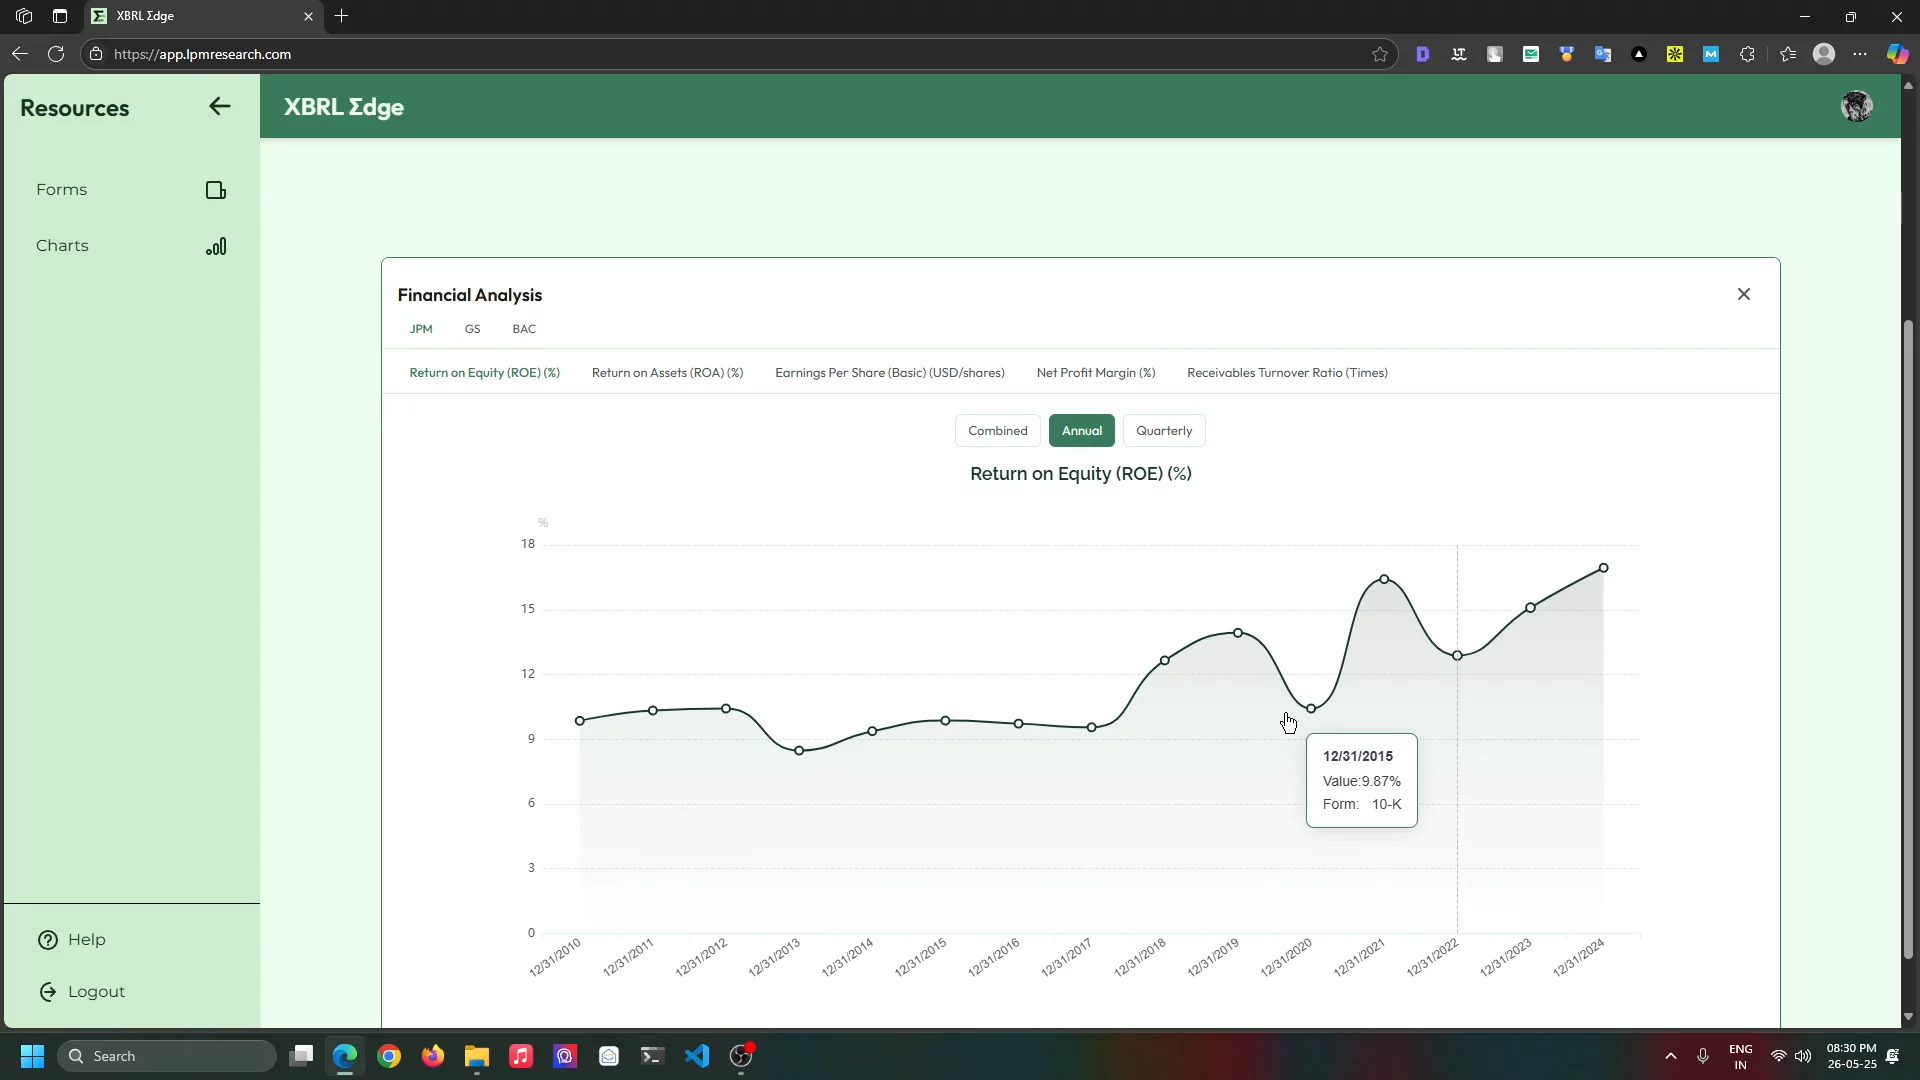Click the 12/31/2010 first data point
Image resolution: width=1920 pixels, height=1080 pixels.
580,721
